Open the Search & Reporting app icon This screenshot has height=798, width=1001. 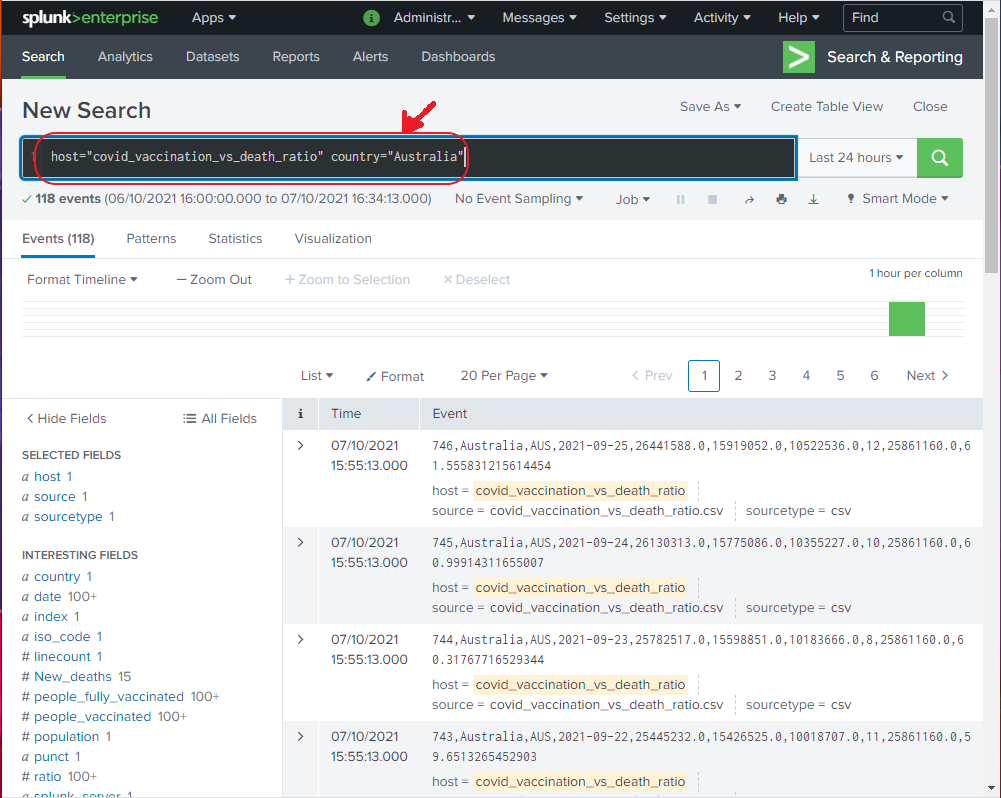[798, 57]
